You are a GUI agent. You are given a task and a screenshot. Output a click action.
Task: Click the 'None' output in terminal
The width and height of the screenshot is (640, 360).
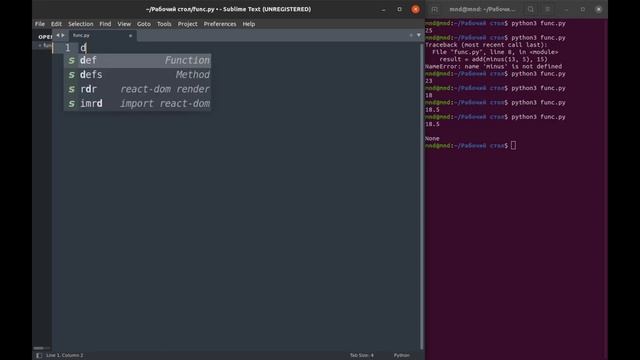click(x=432, y=139)
